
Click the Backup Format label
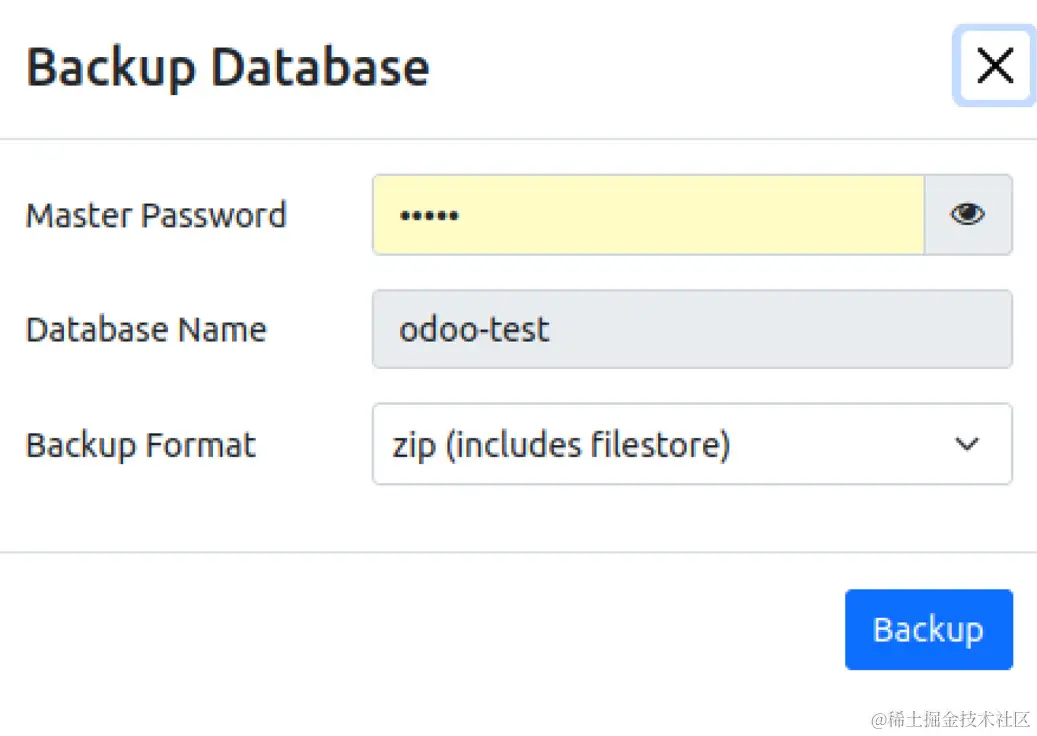141,445
